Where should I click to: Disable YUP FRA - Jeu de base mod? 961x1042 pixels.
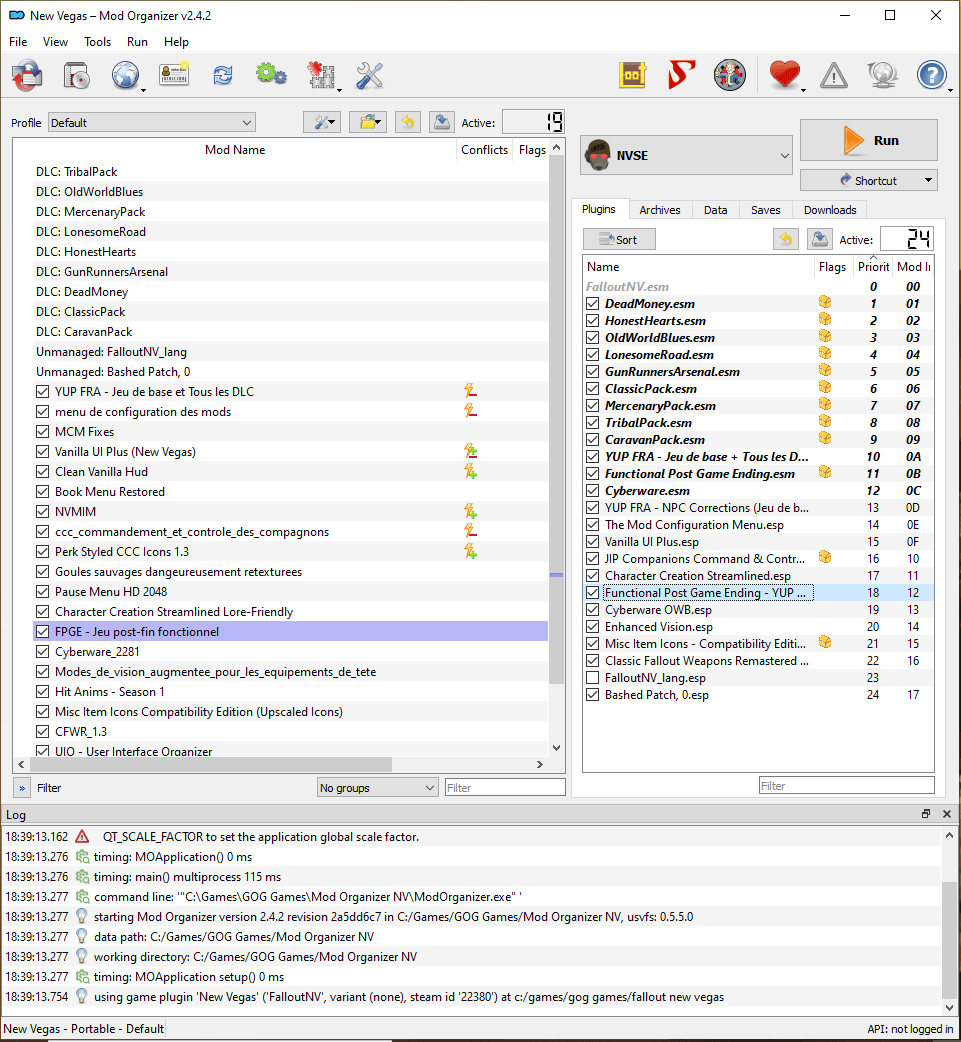tap(43, 391)
